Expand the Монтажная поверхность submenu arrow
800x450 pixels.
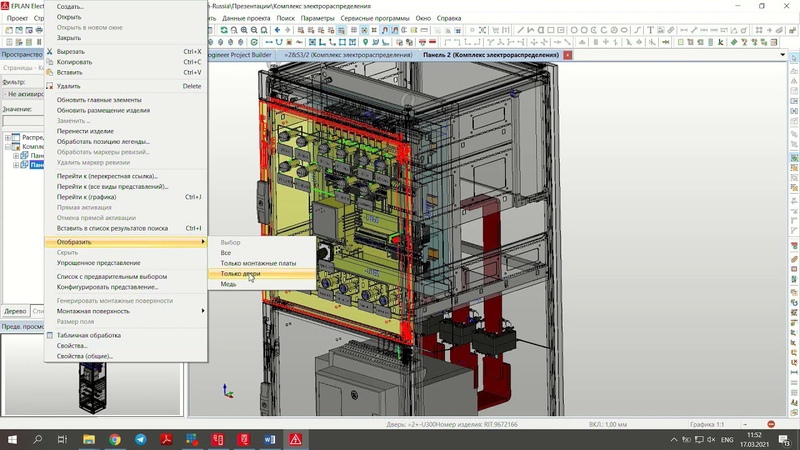coord(203,311)
